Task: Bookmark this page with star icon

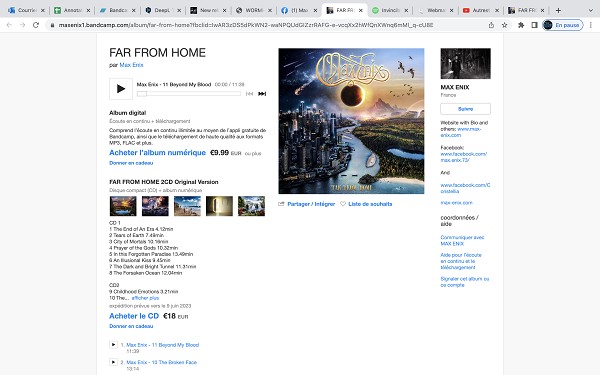Action: (x=504, y=25)
